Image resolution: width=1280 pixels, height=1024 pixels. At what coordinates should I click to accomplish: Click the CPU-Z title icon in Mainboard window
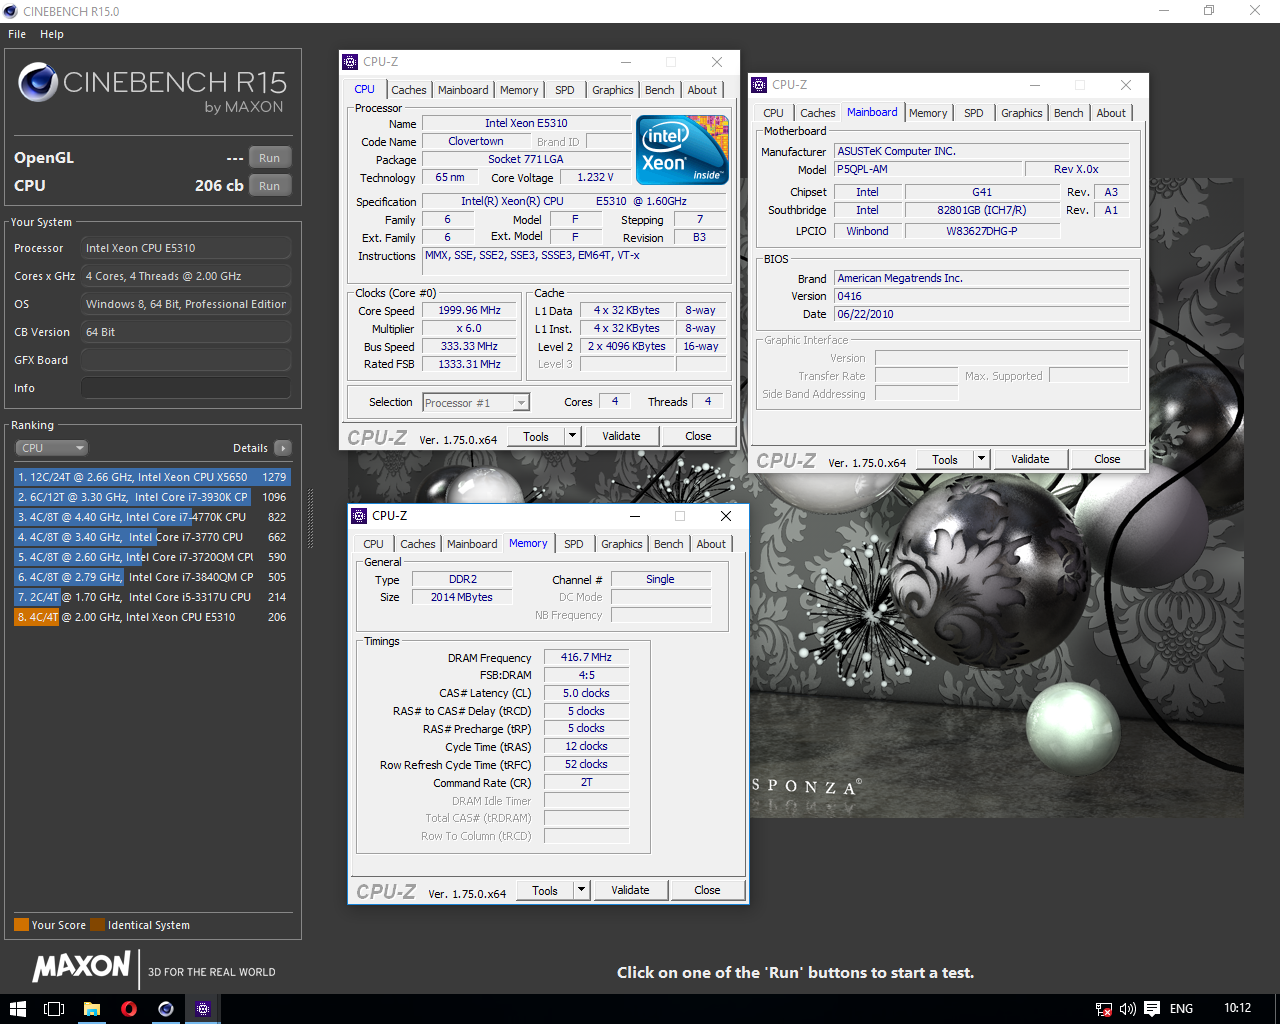click(759, 85)
